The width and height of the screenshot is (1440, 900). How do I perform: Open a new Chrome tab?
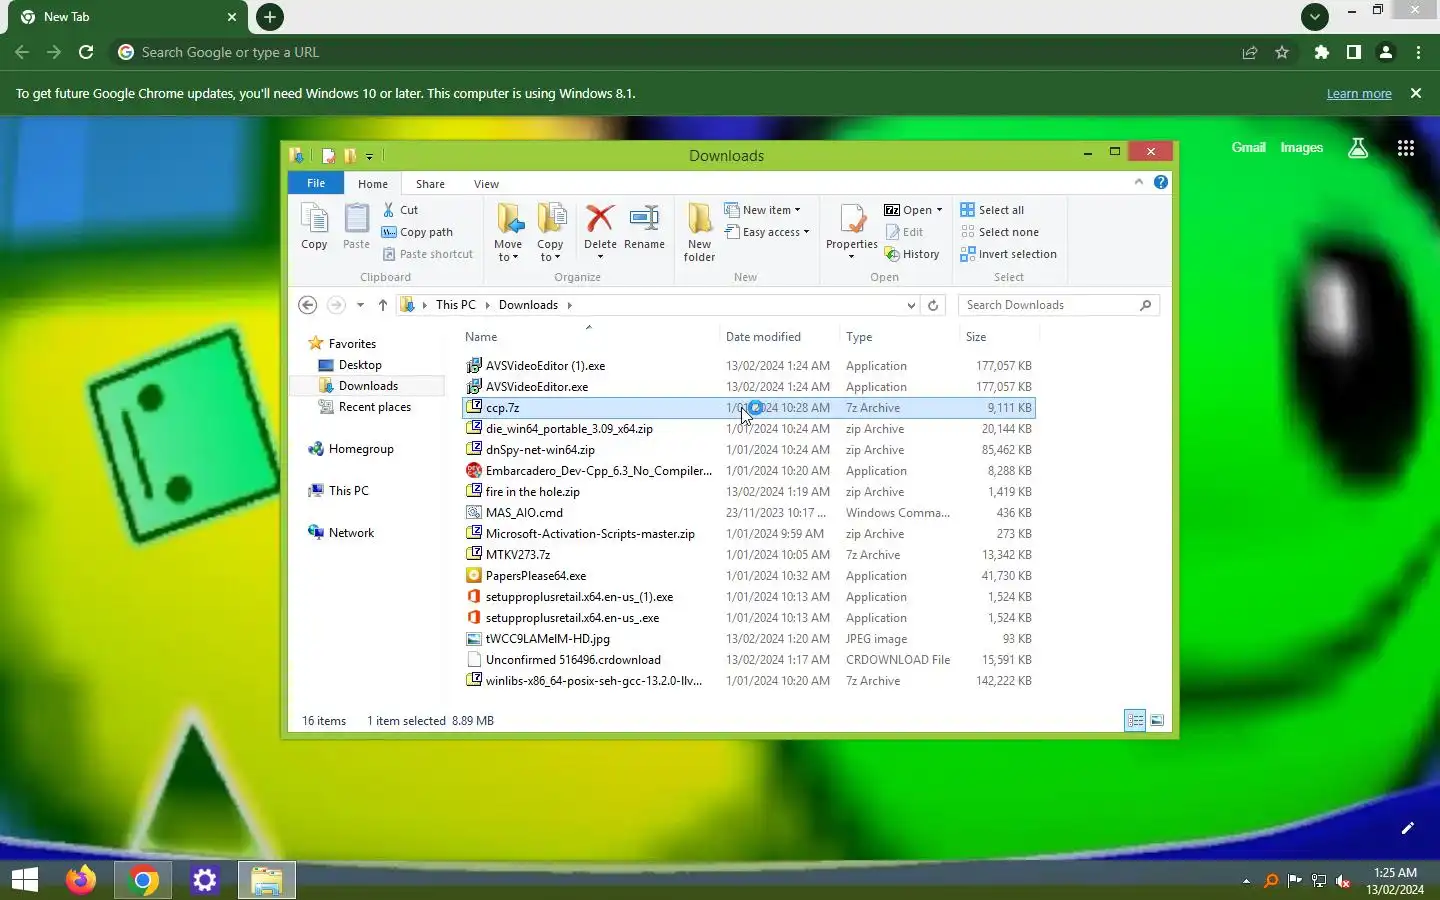(270, 17)
